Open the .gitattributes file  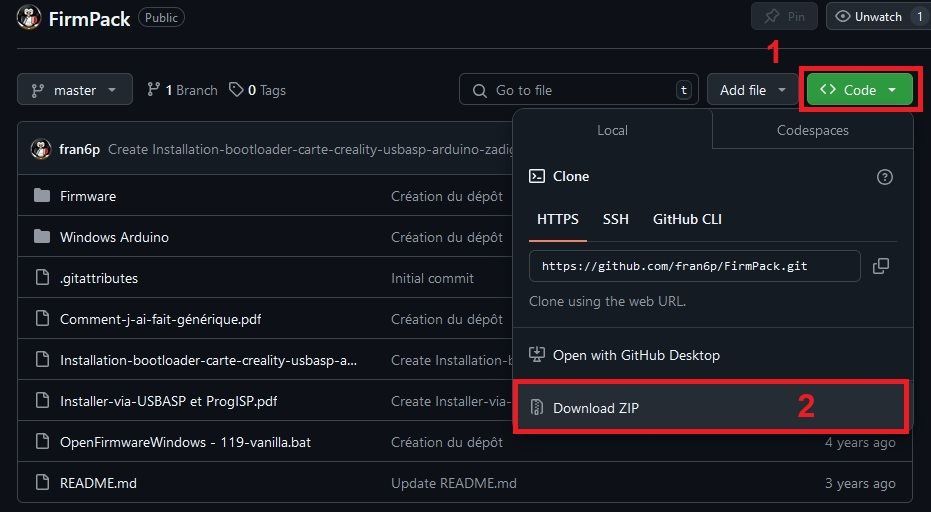point(99,278)
